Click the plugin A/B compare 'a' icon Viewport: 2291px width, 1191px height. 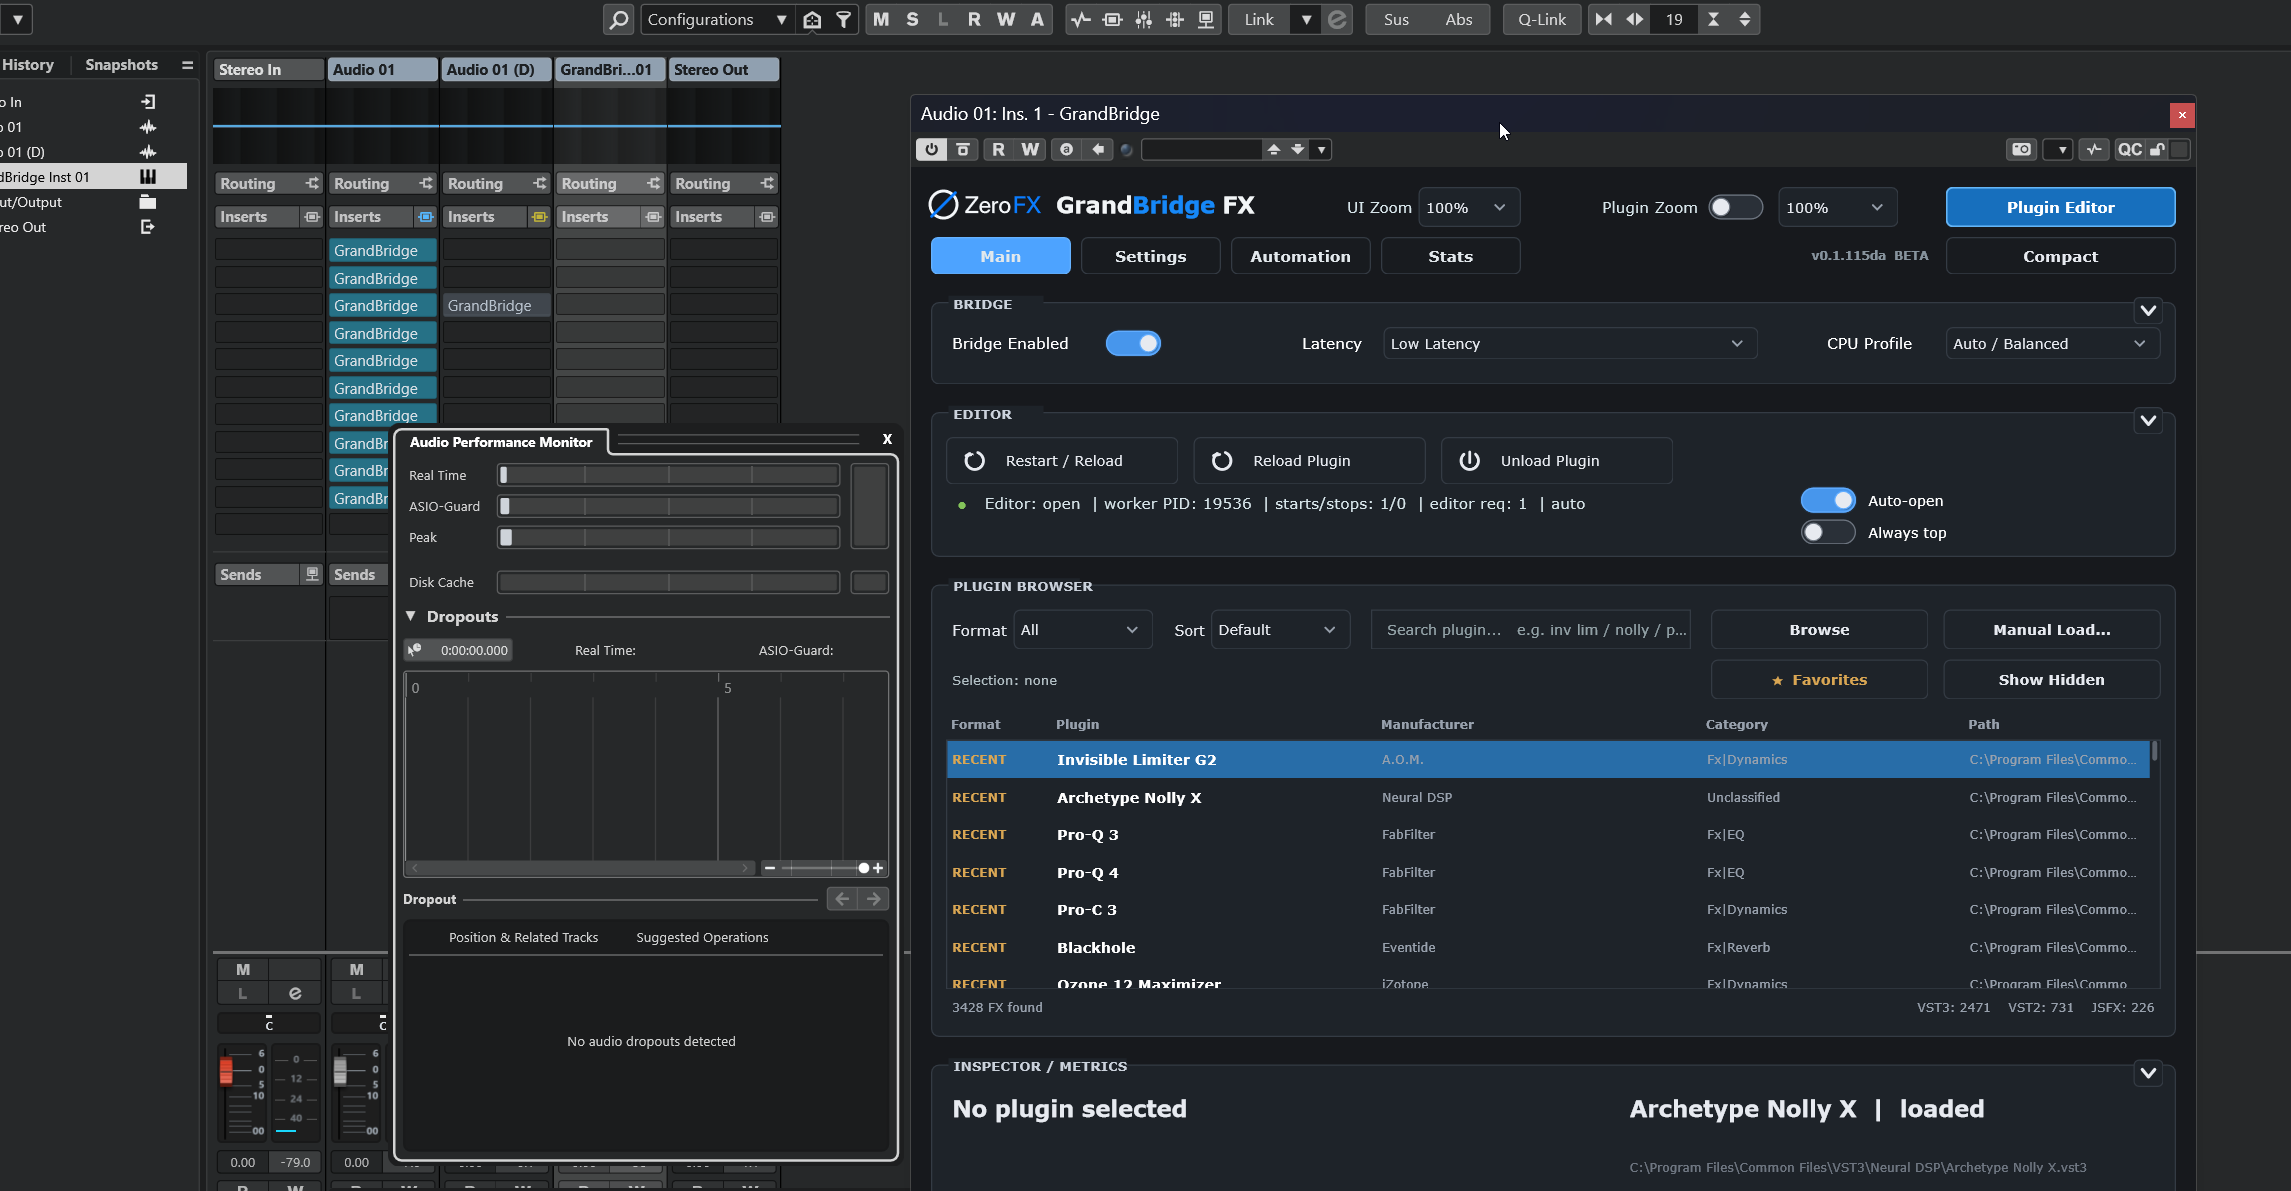pyautogui.click(x=1067, y=149)
